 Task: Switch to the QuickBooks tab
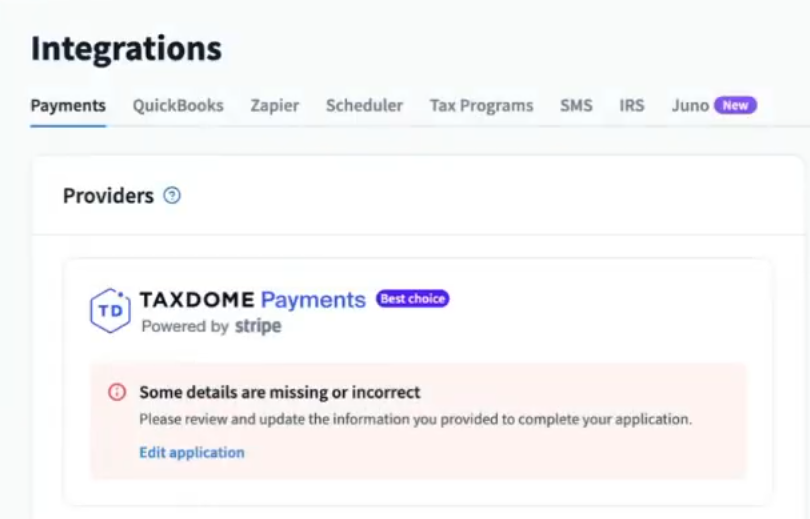(x=178, y=105)
